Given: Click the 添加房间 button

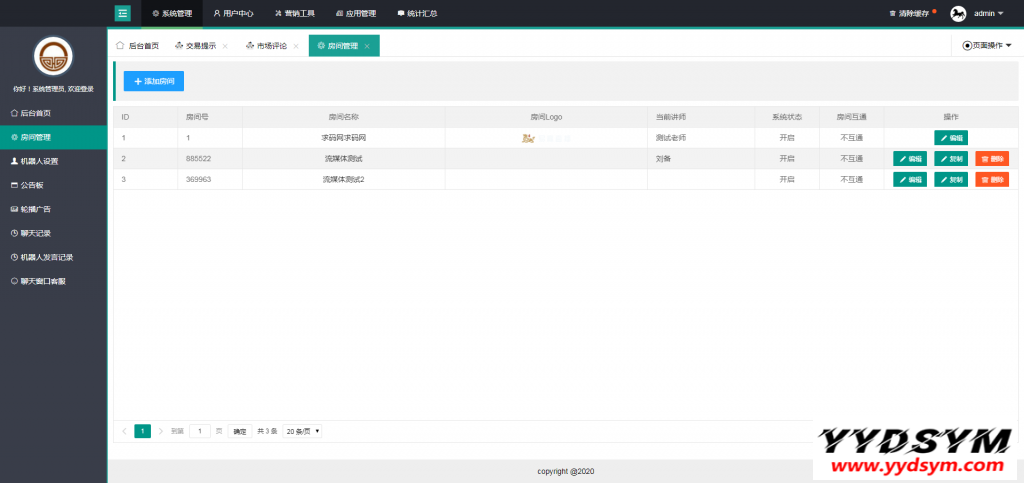Looking at the screenshot, I should pos(154,81).
